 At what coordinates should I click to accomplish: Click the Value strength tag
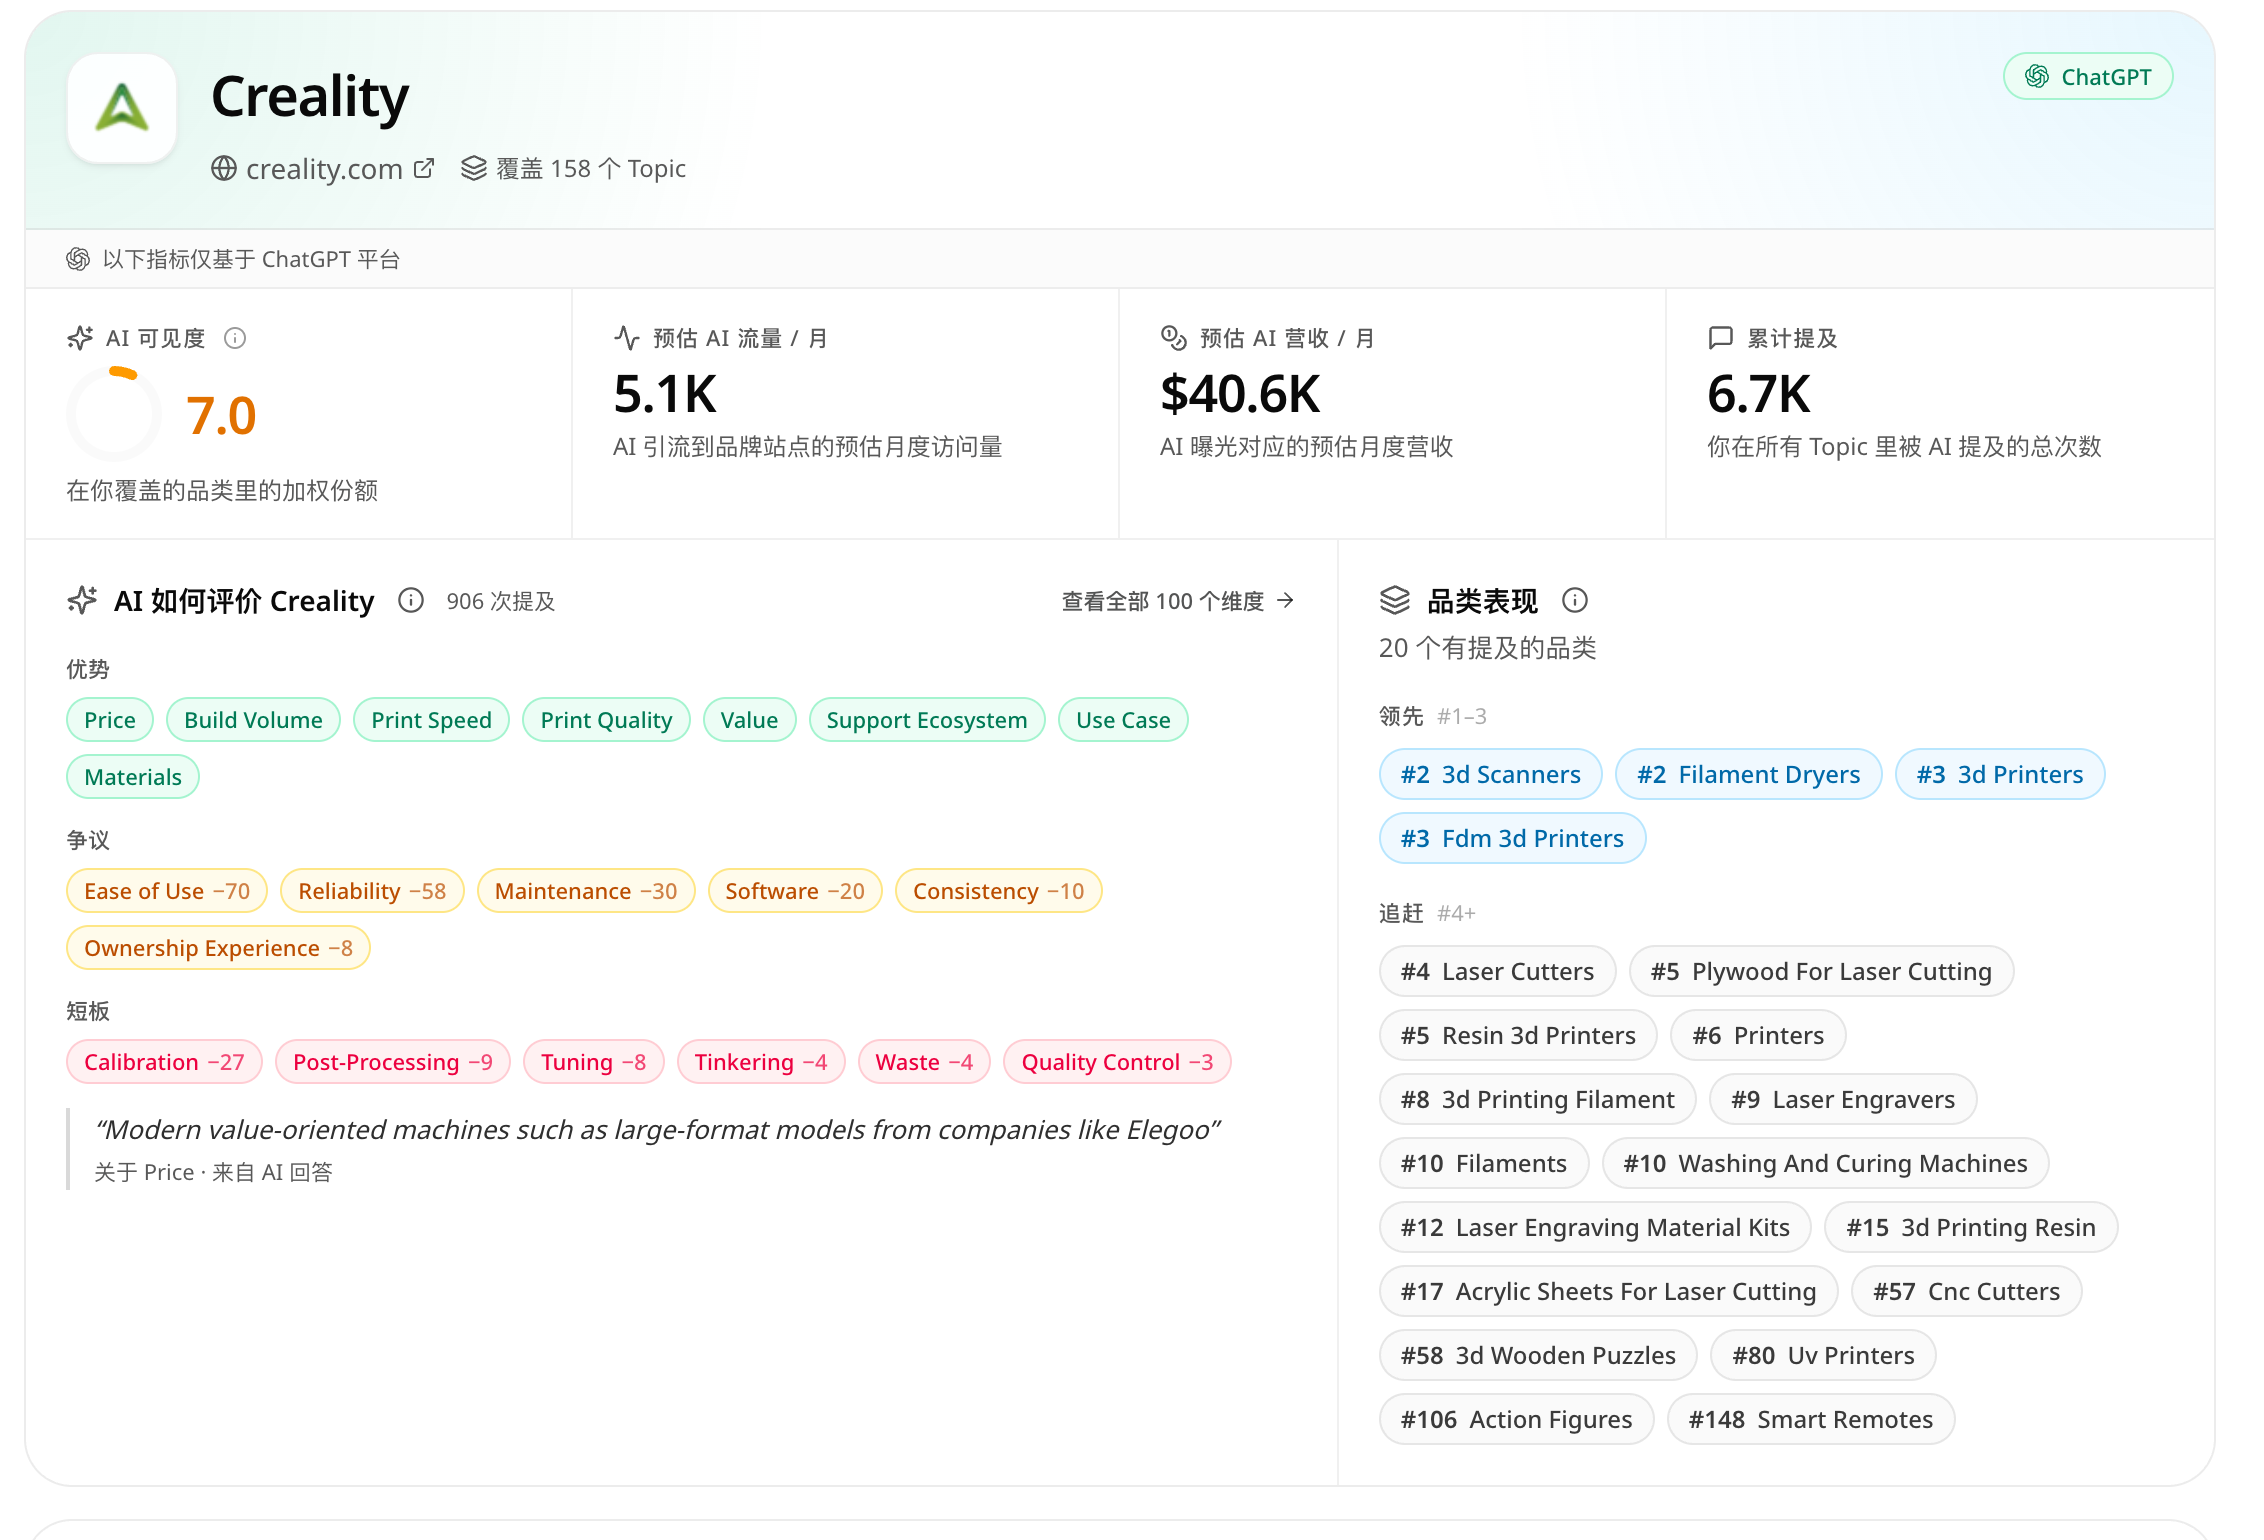pyautogui.click(x=749, y=720)
